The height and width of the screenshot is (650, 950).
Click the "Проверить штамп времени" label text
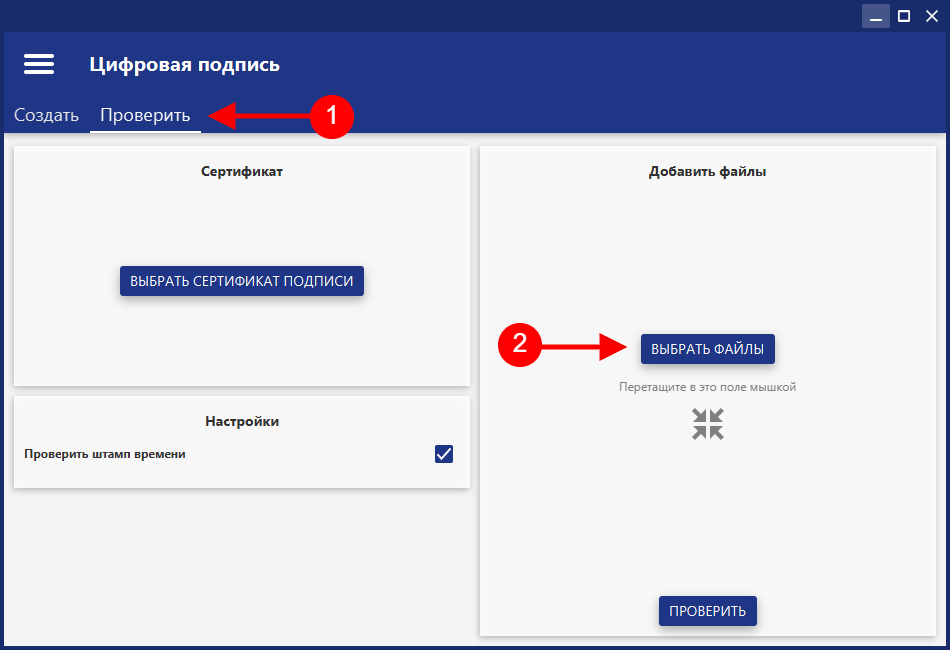point(105,454)
